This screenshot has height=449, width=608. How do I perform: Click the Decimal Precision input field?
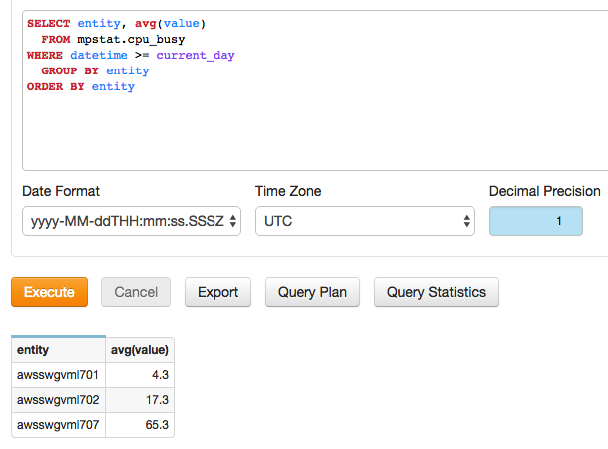[536, 221]
